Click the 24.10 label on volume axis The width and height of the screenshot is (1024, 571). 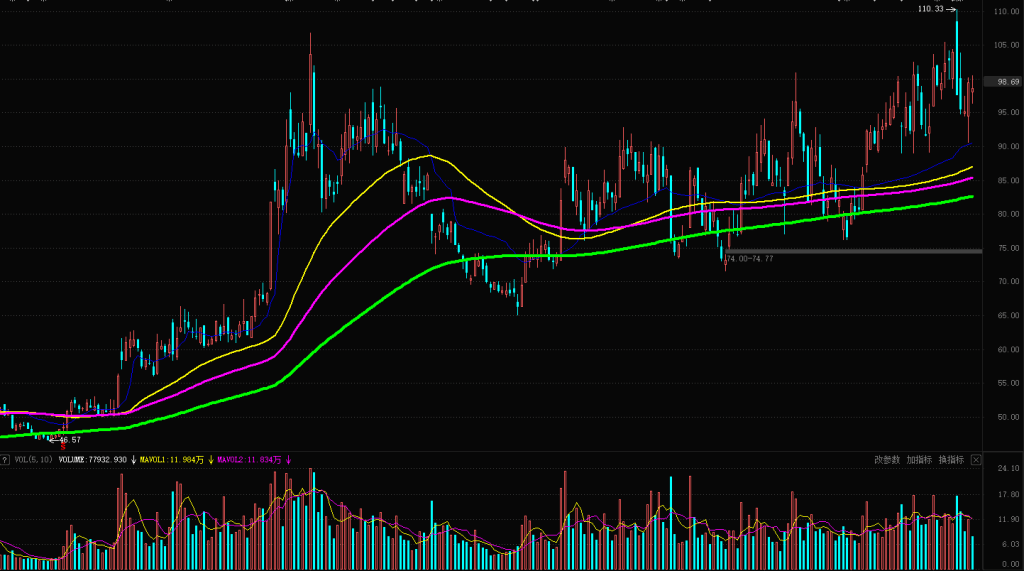[1009, 468]
